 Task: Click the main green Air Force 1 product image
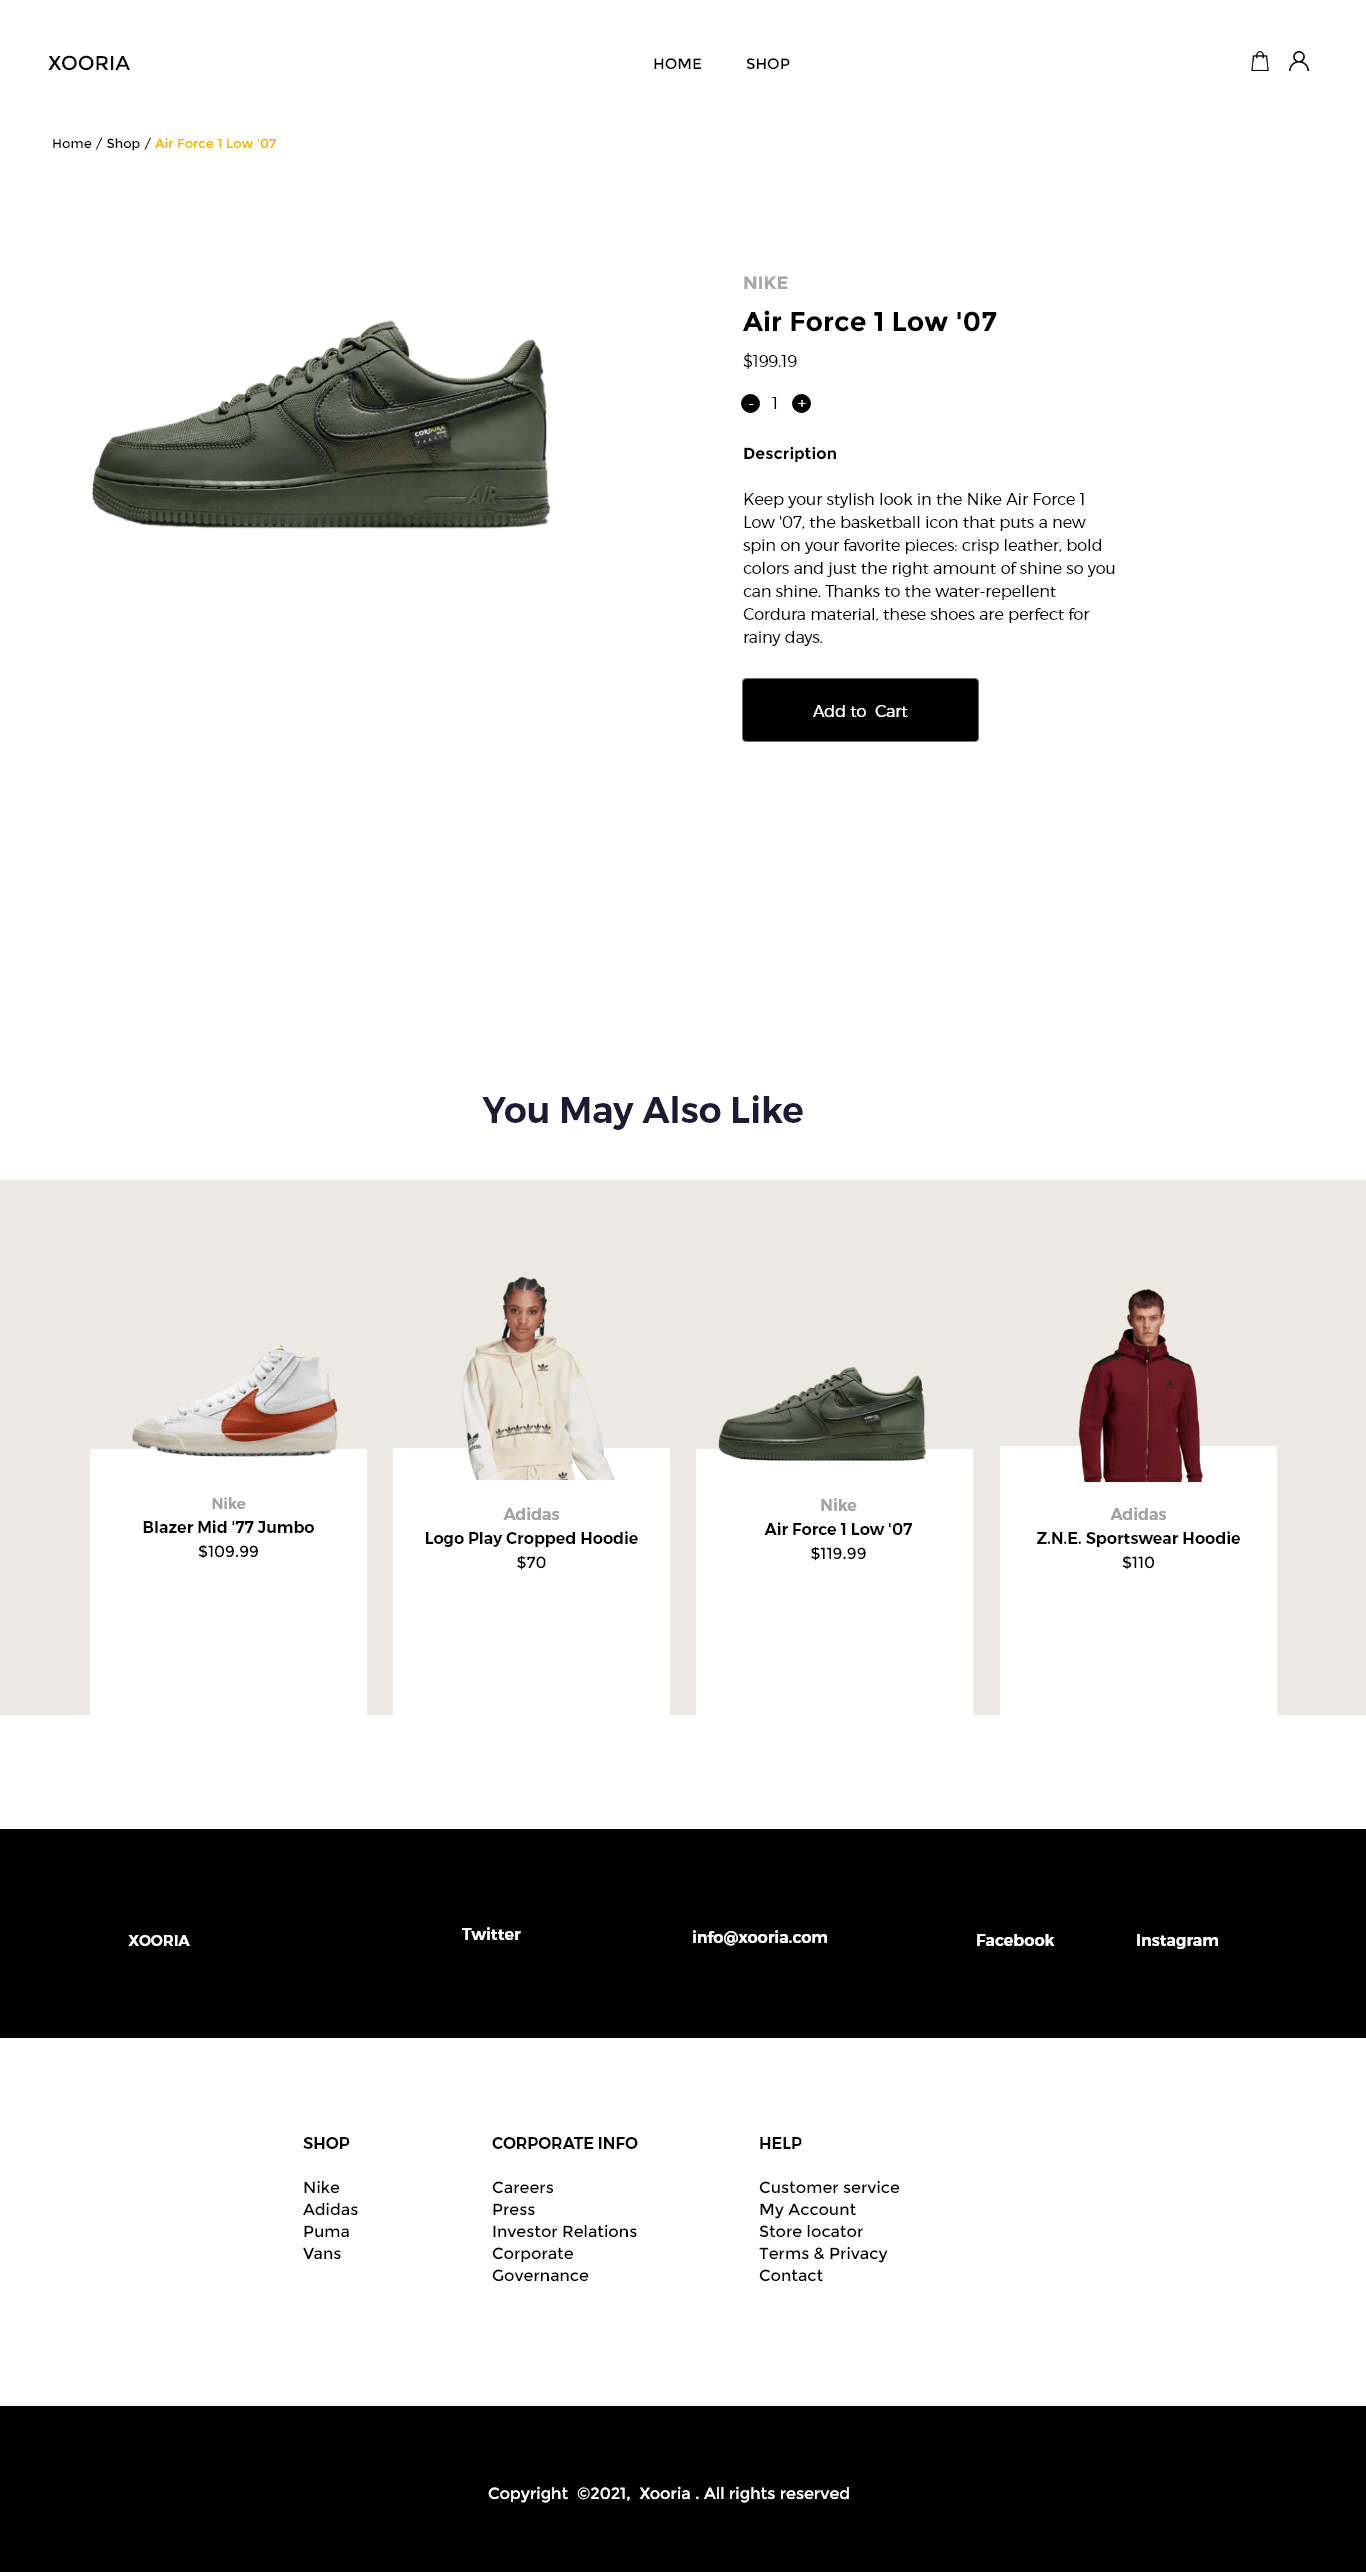pyautogui.click(x=321, y=423)
